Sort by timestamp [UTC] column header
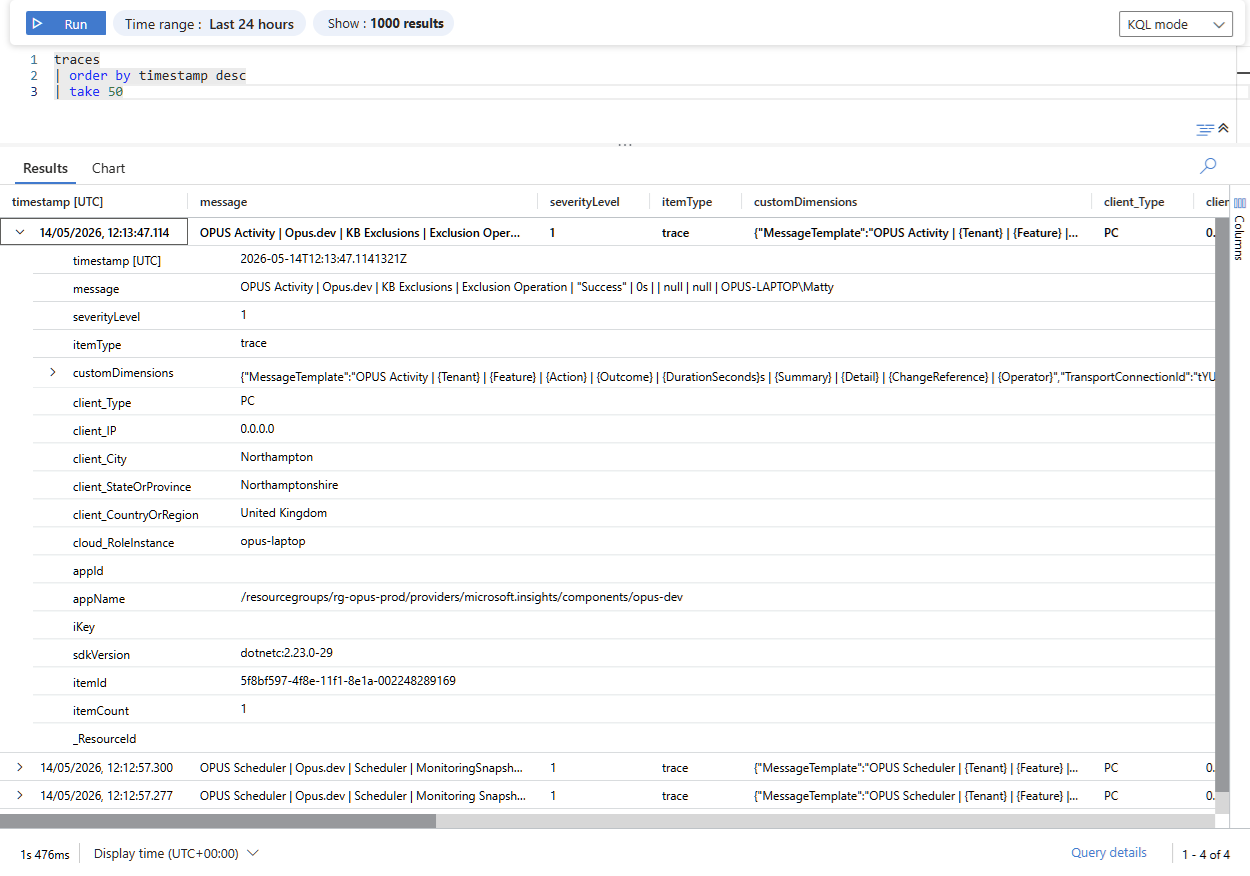The image size is (1250, 876). [x=57, y=201]
